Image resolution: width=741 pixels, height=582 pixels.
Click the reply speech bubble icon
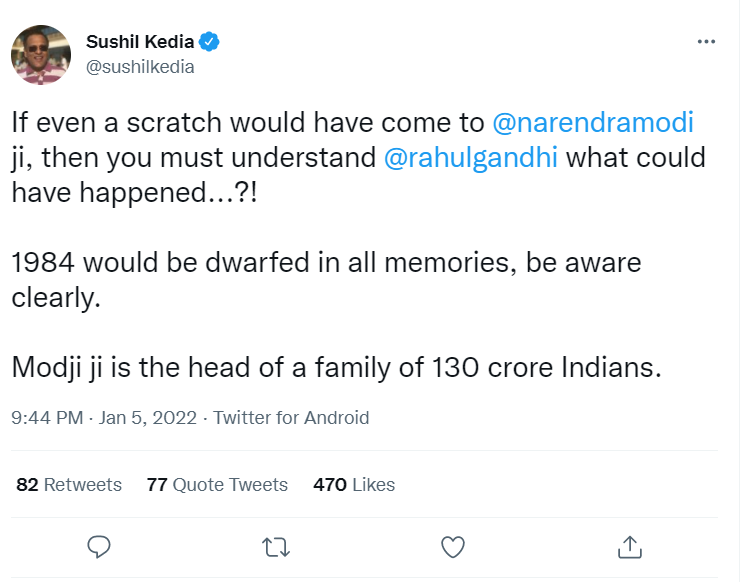pyautogui.click(x=98, y=546)
